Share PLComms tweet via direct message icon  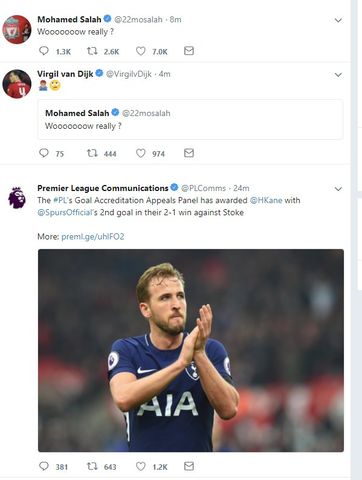189,466
